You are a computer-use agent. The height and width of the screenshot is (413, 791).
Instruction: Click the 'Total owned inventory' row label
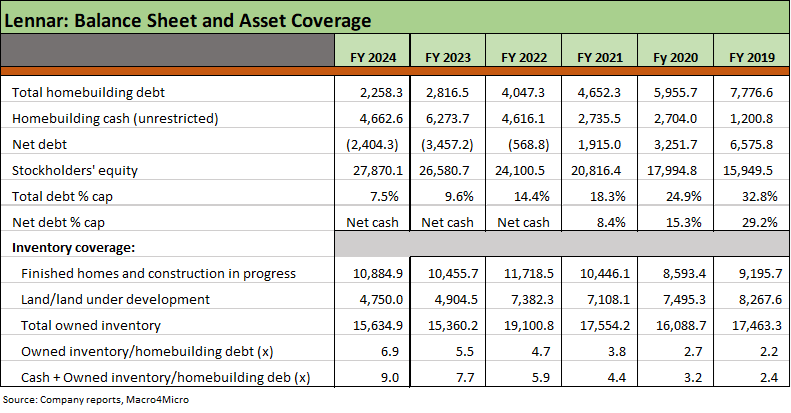(91, 326)
